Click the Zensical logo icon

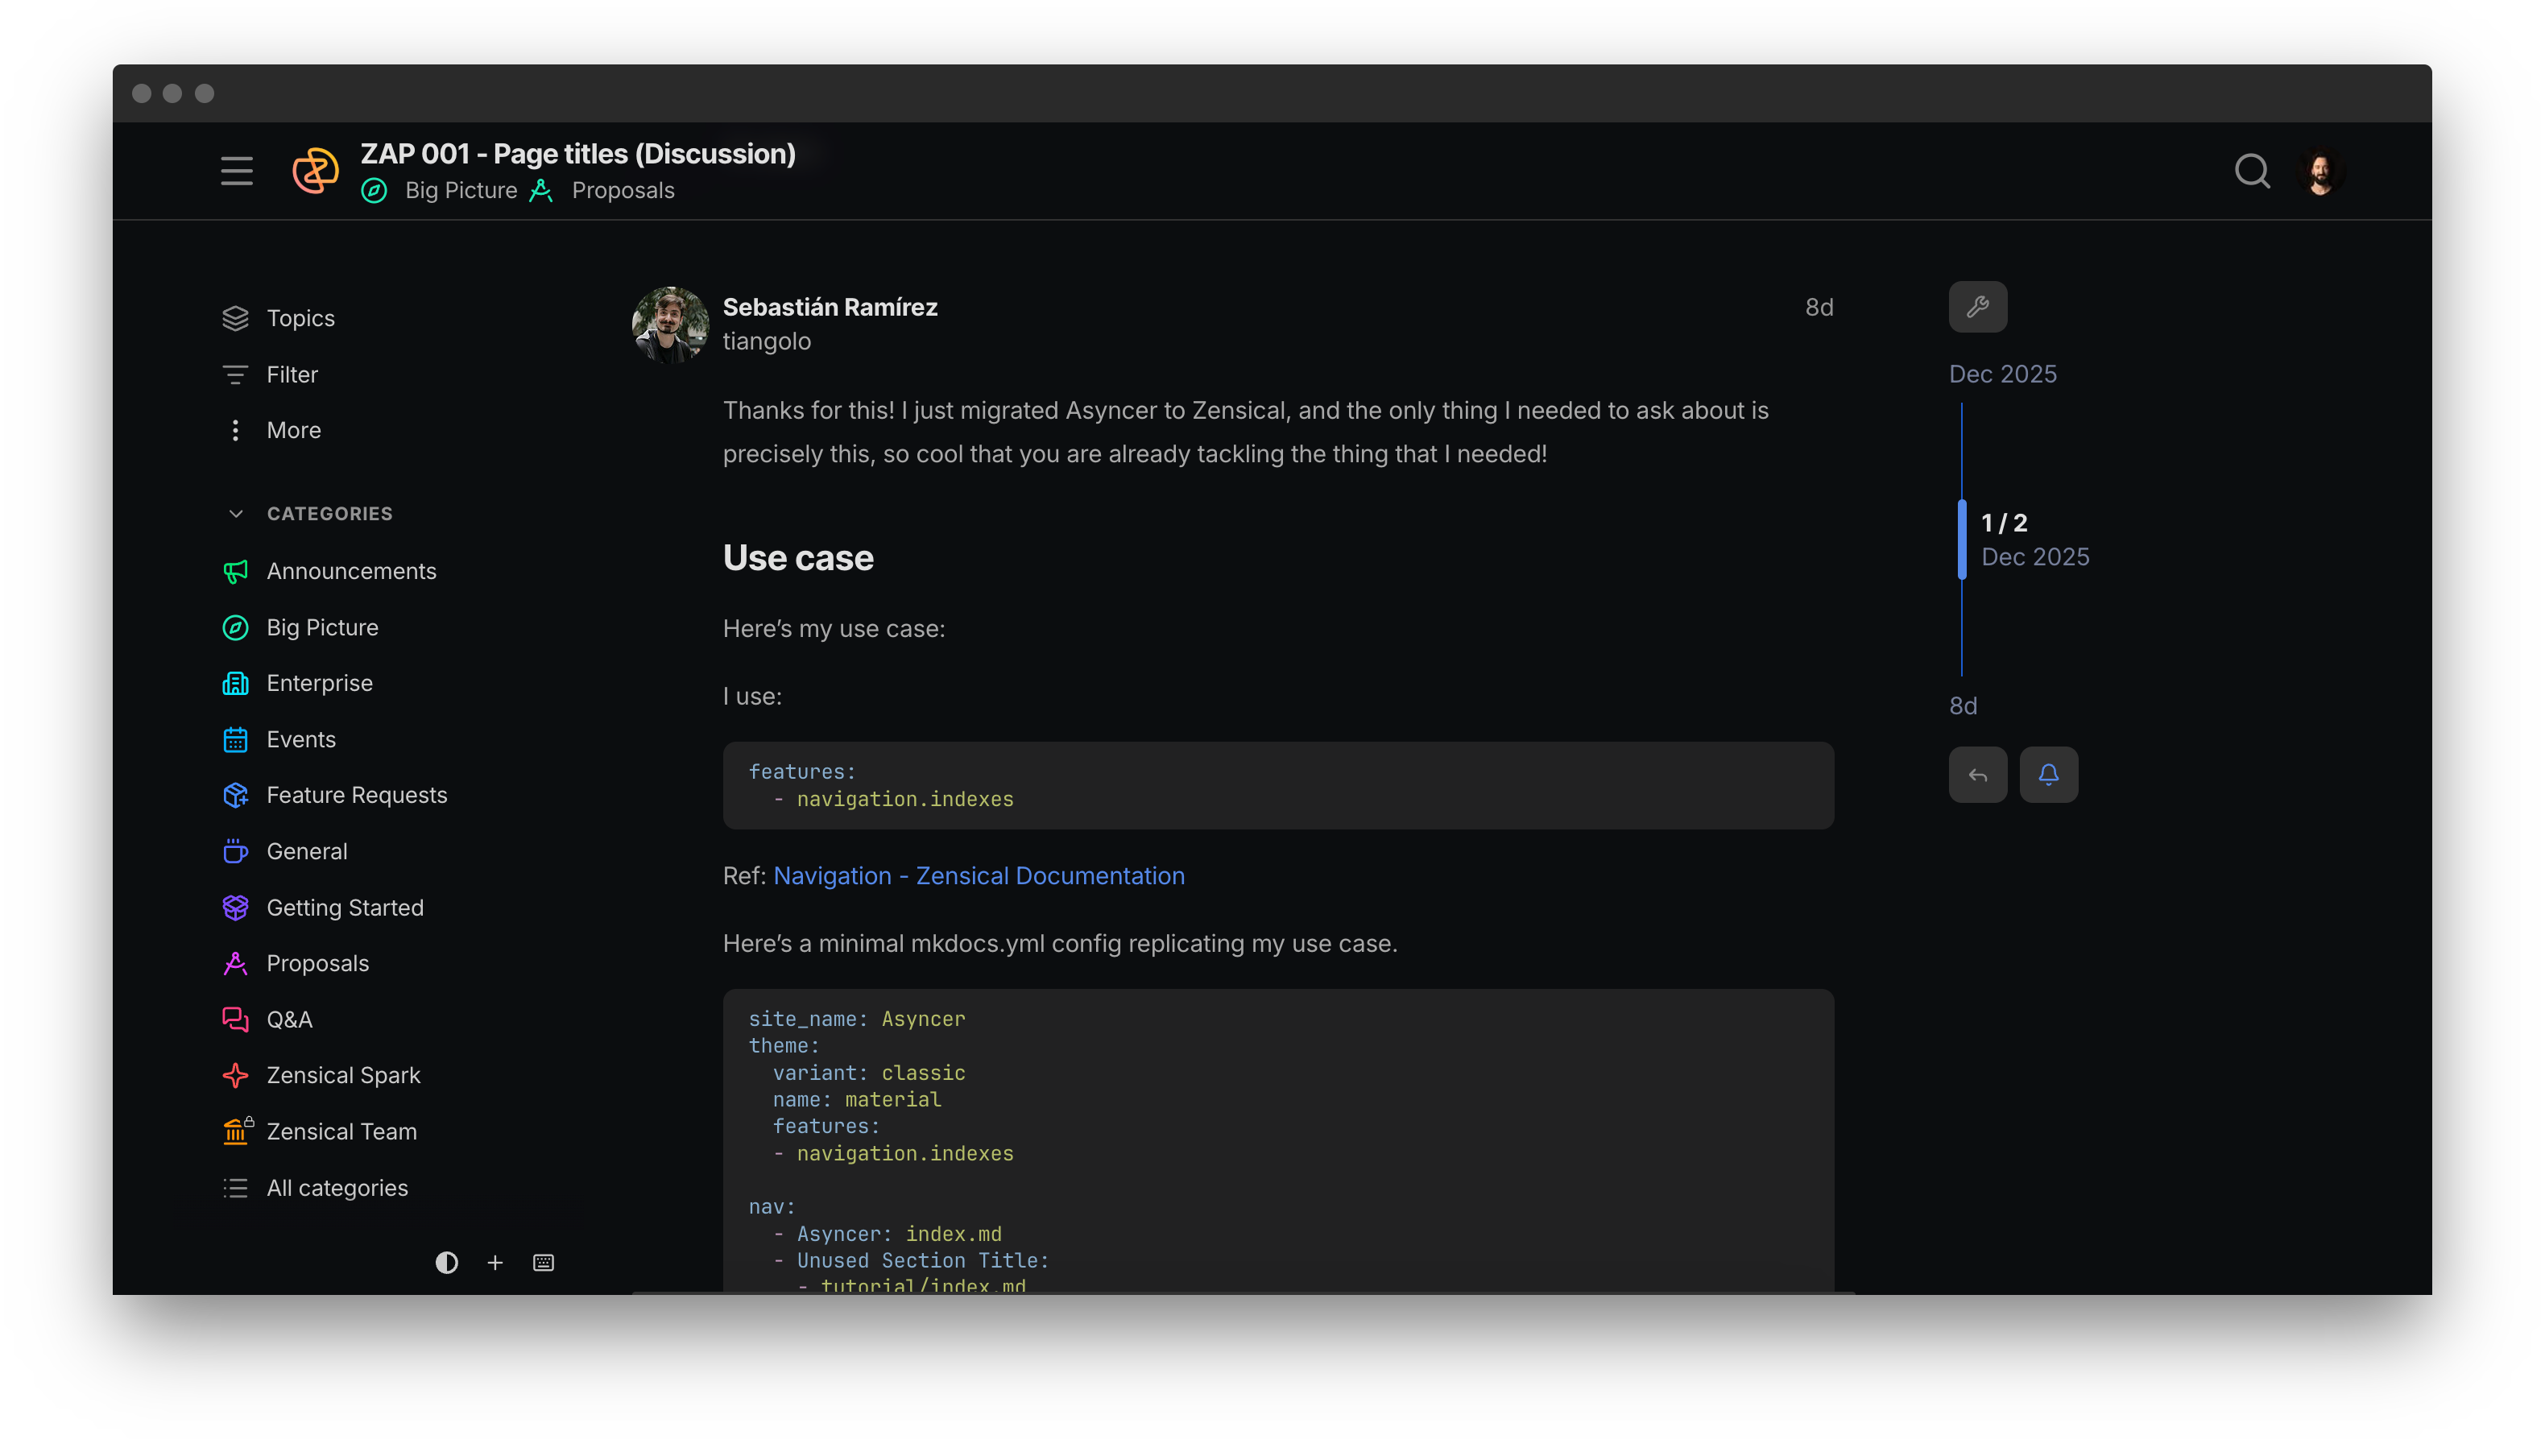point(315,171)
